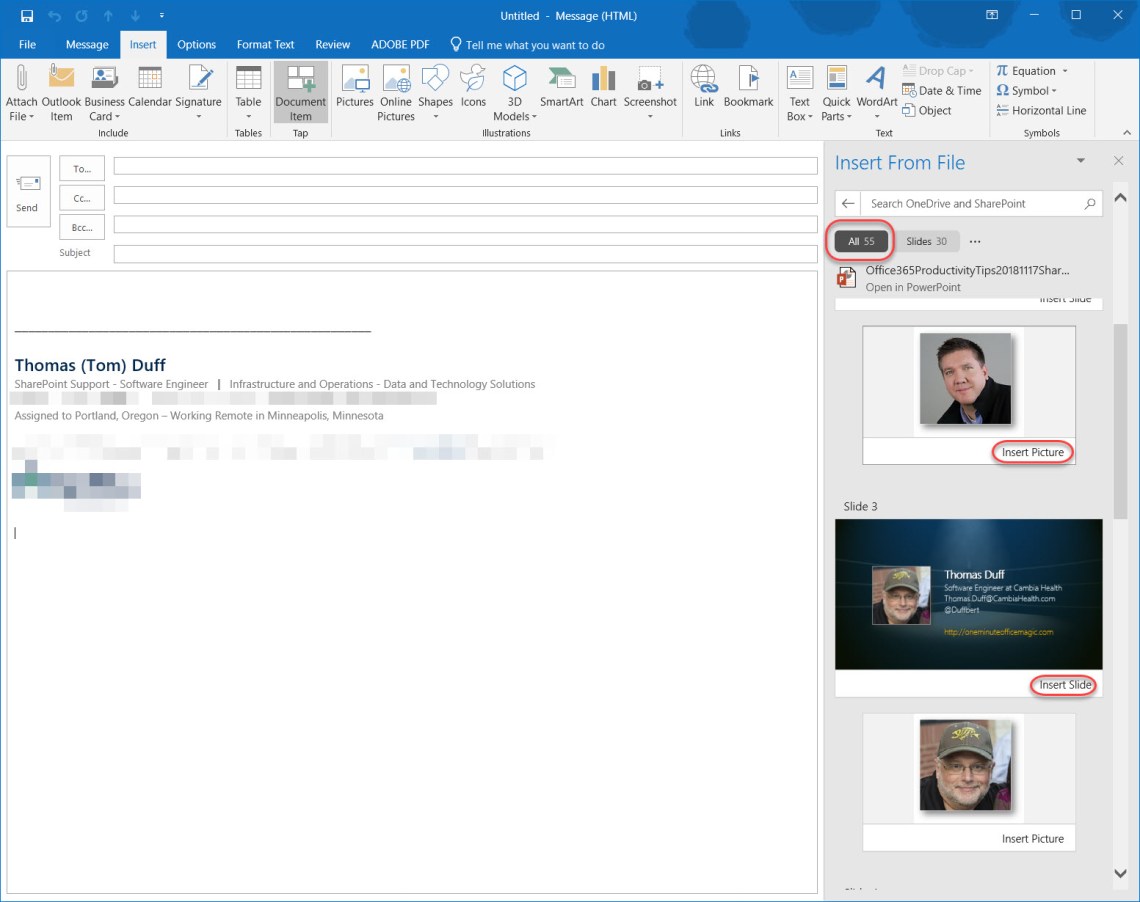1140x902 pixels.
Task: Select the SmartArt icon in ribbon
Action: pyautogui.click(x=561, y=80)
